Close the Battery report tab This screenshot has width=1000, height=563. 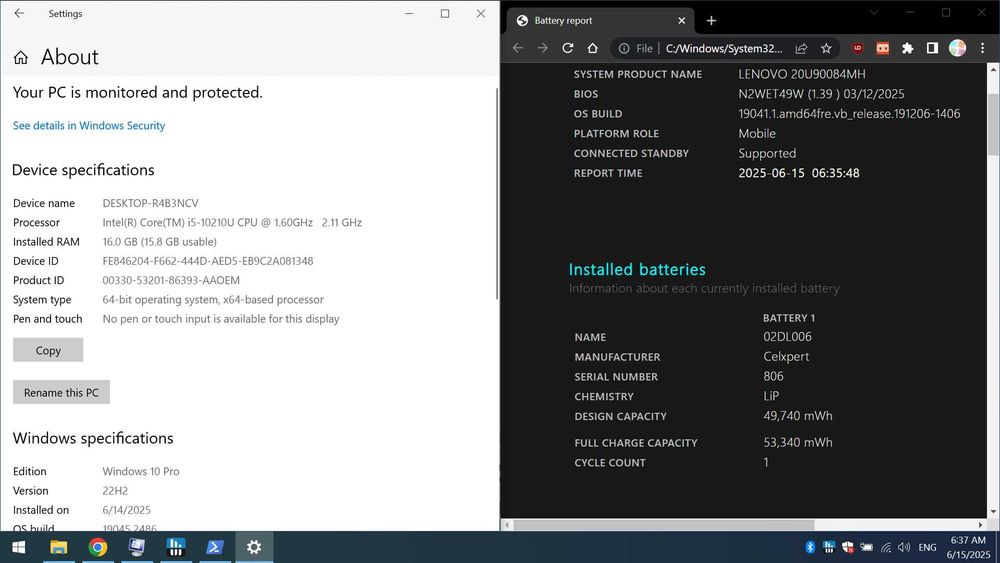point(681,20)
